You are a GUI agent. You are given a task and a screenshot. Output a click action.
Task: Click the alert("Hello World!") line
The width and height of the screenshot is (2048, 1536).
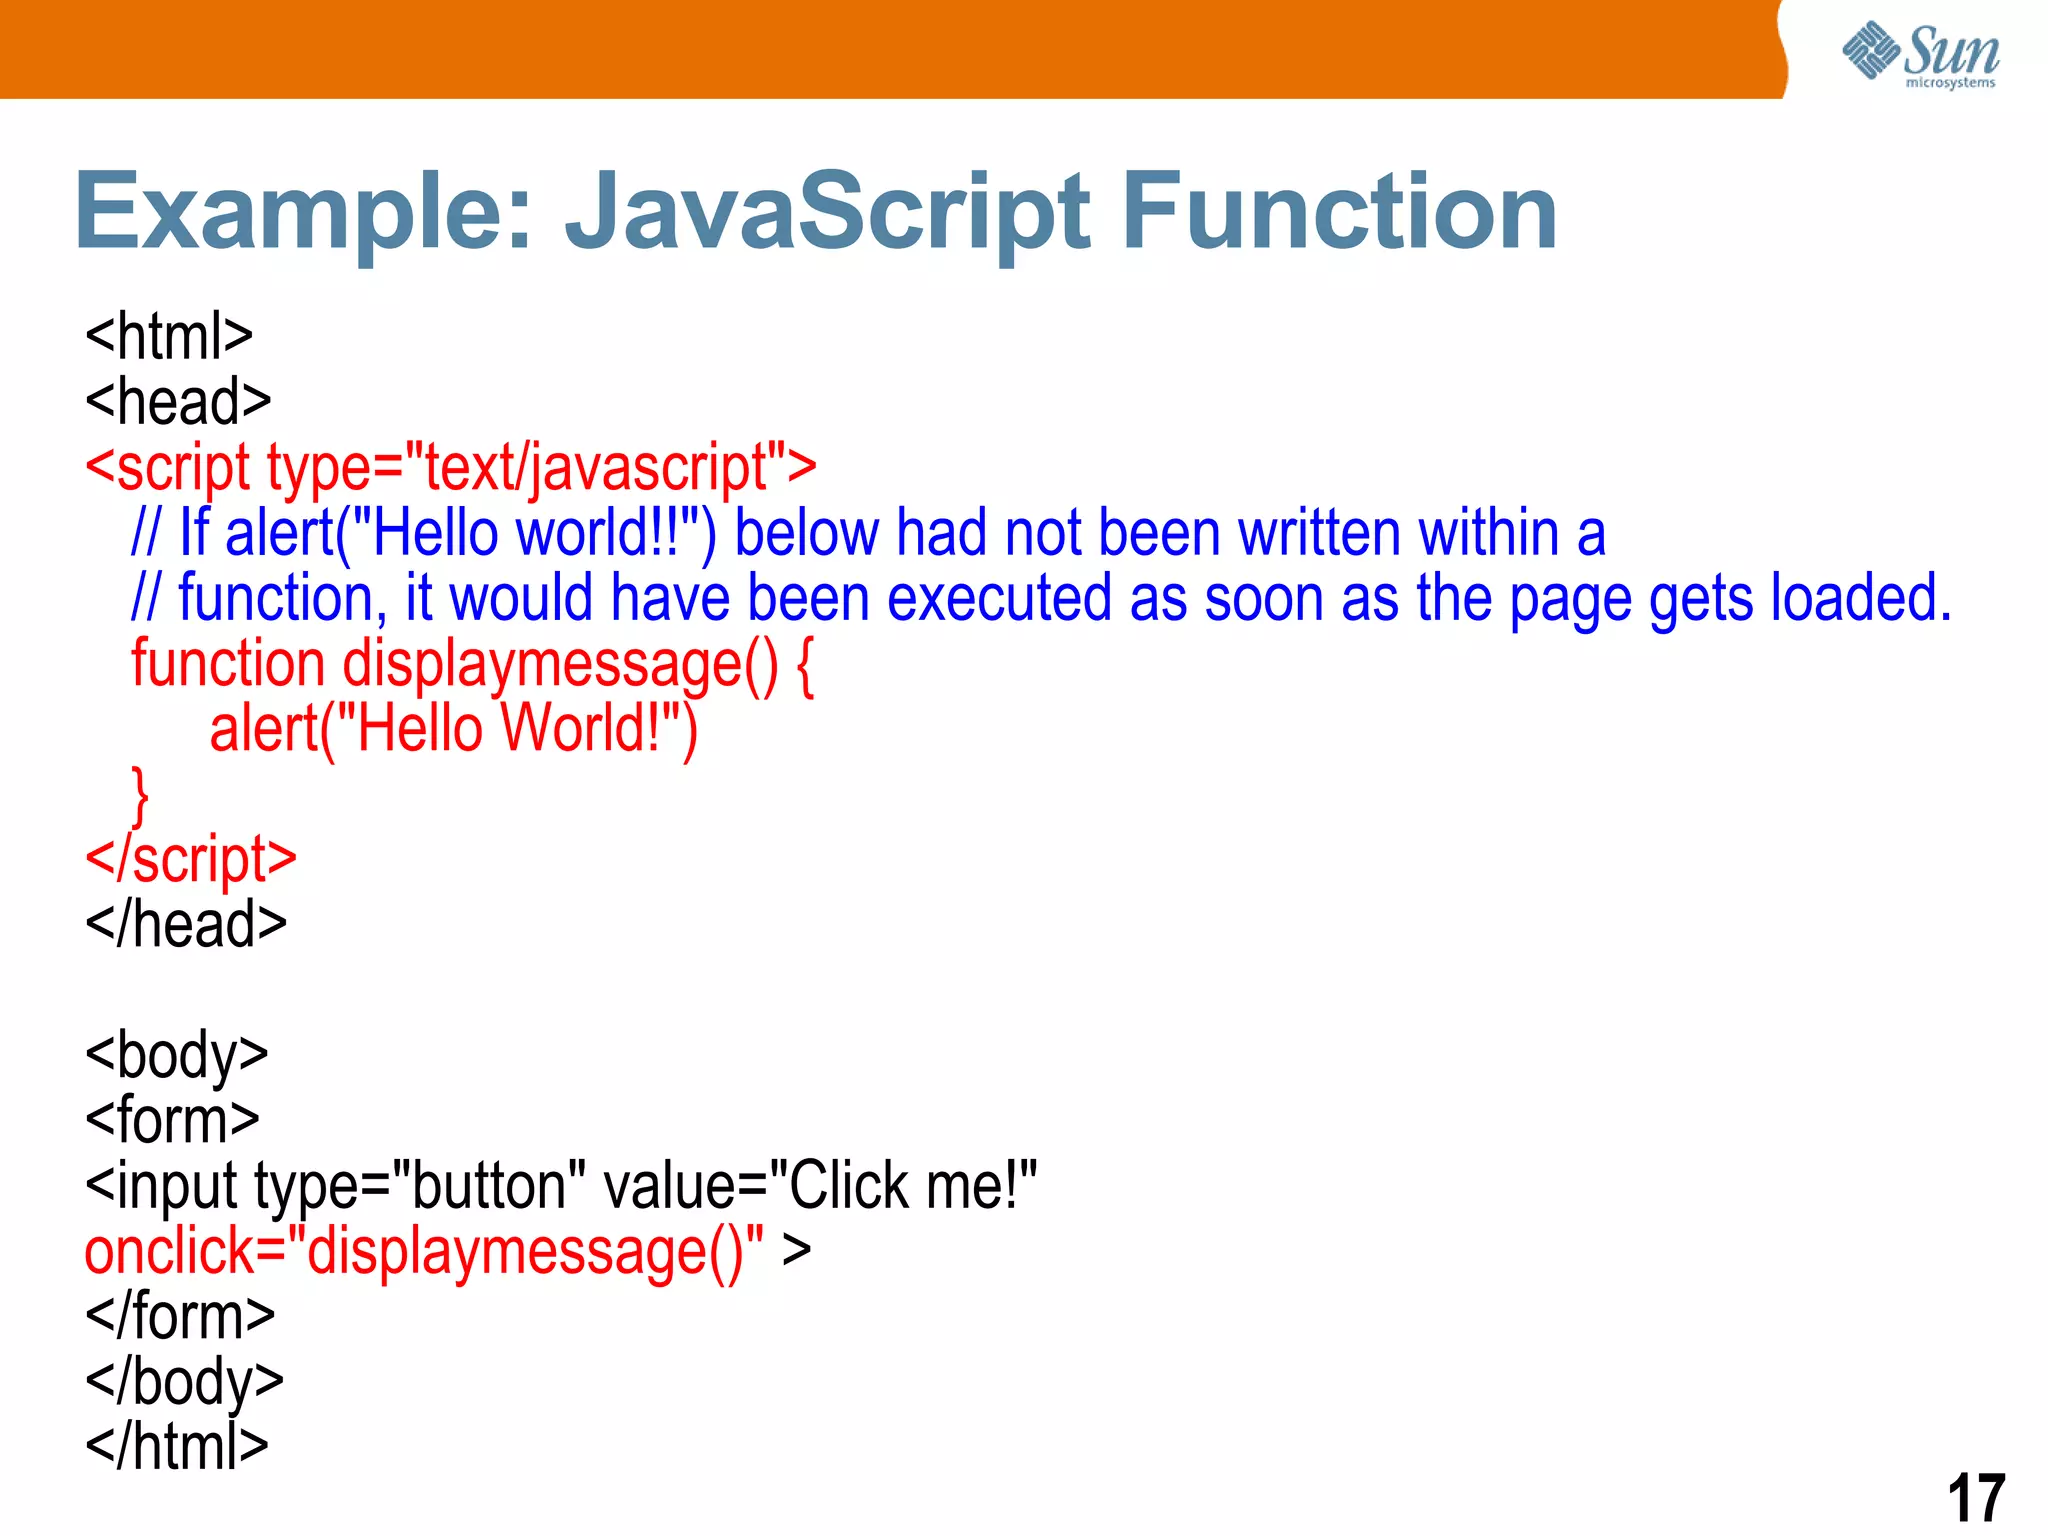453,728
